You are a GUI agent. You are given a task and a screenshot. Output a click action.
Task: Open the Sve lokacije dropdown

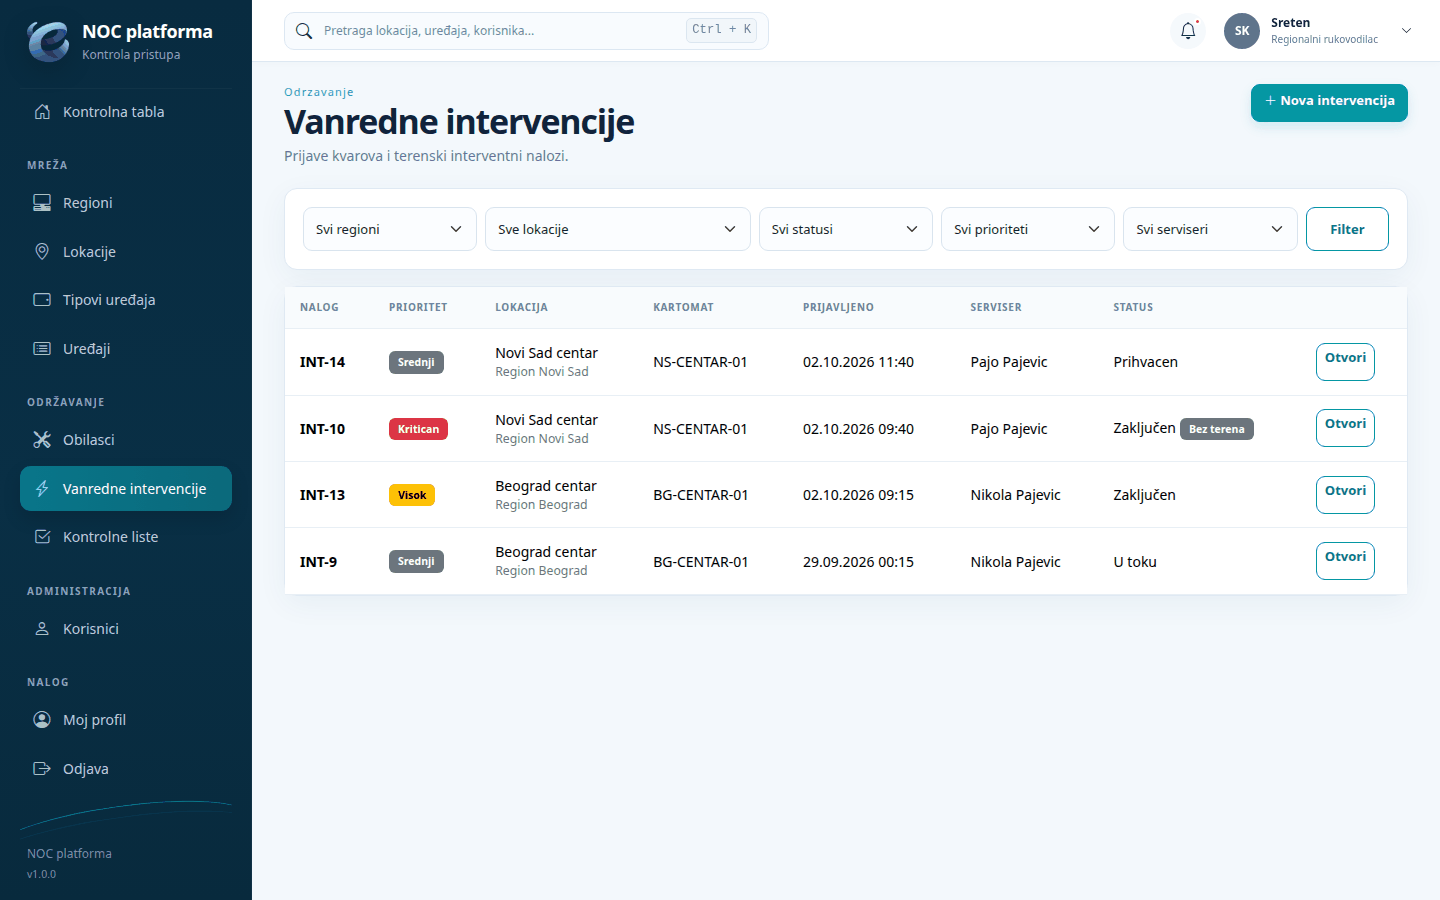pyautogui.click(x=618, y=229)
